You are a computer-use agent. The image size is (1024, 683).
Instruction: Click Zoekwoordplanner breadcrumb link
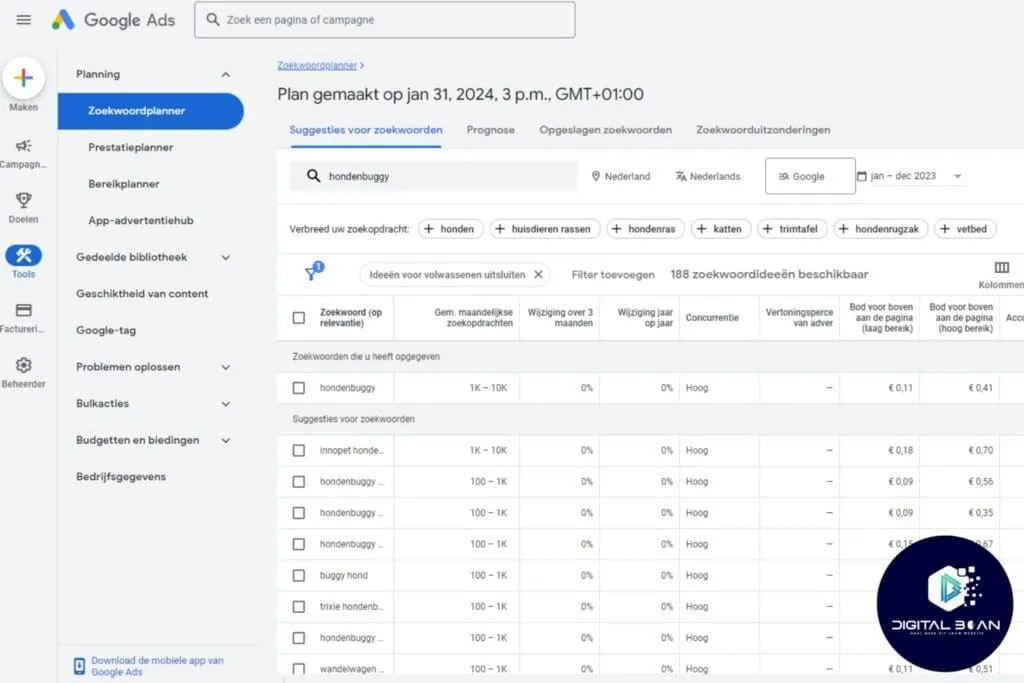pos(317,65)
